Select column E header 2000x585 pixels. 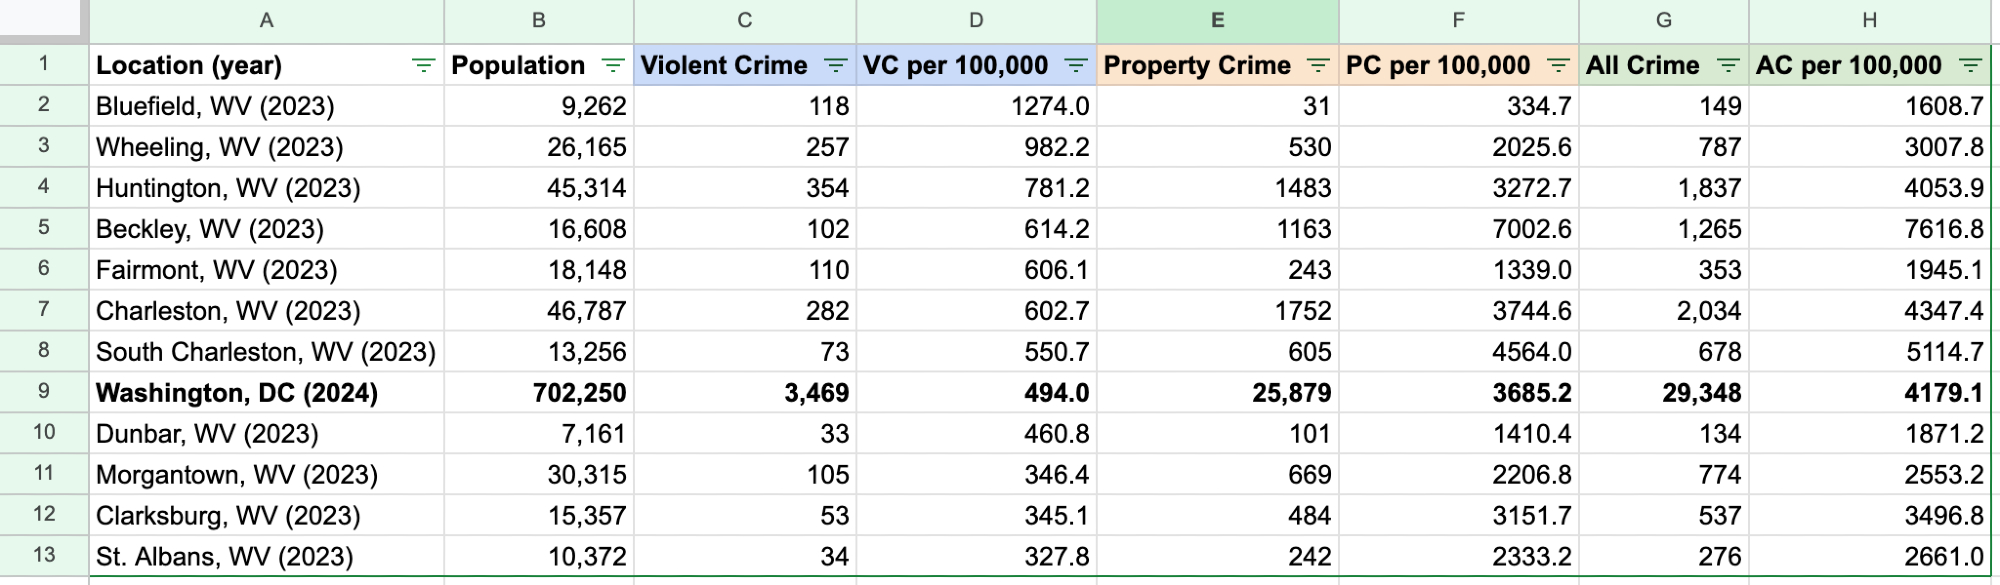pyautogui.click(x=1217, y=20)
